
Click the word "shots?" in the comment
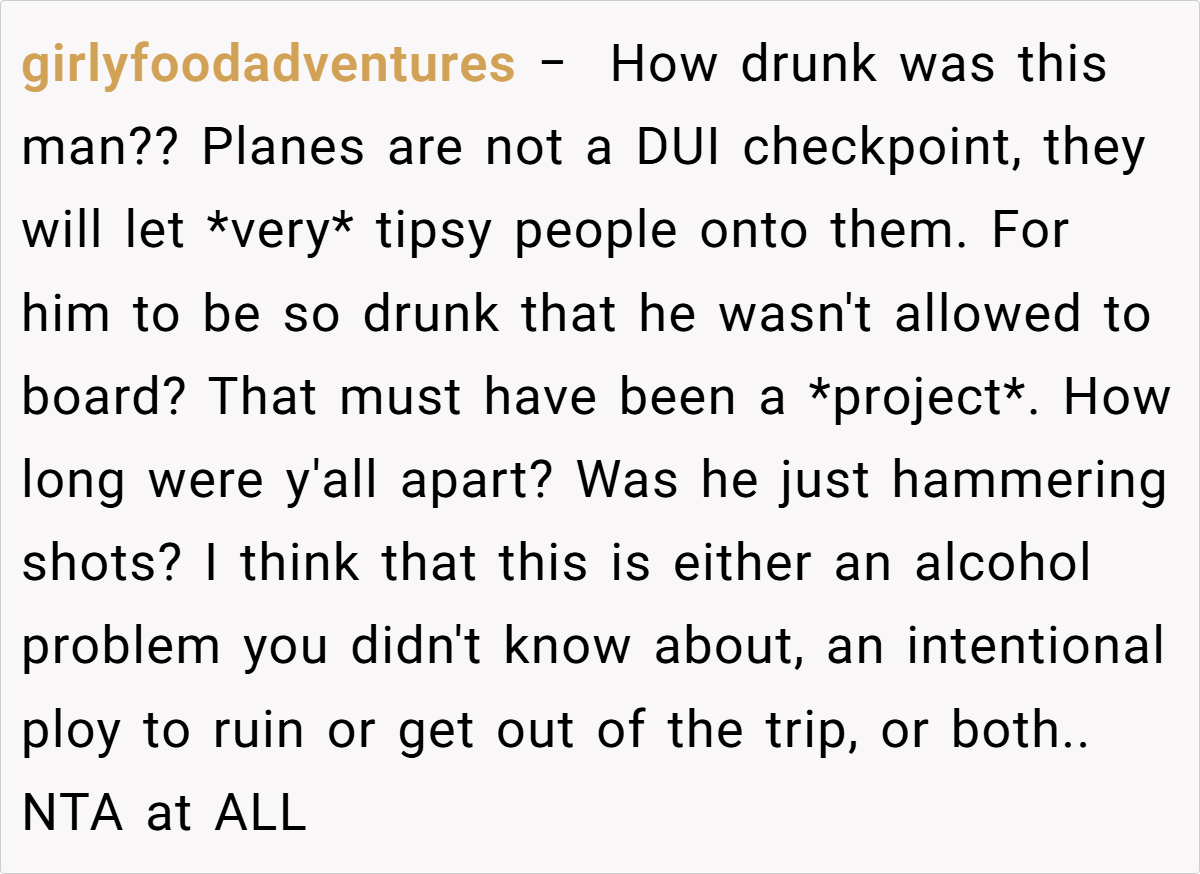(x=102, y=564)
